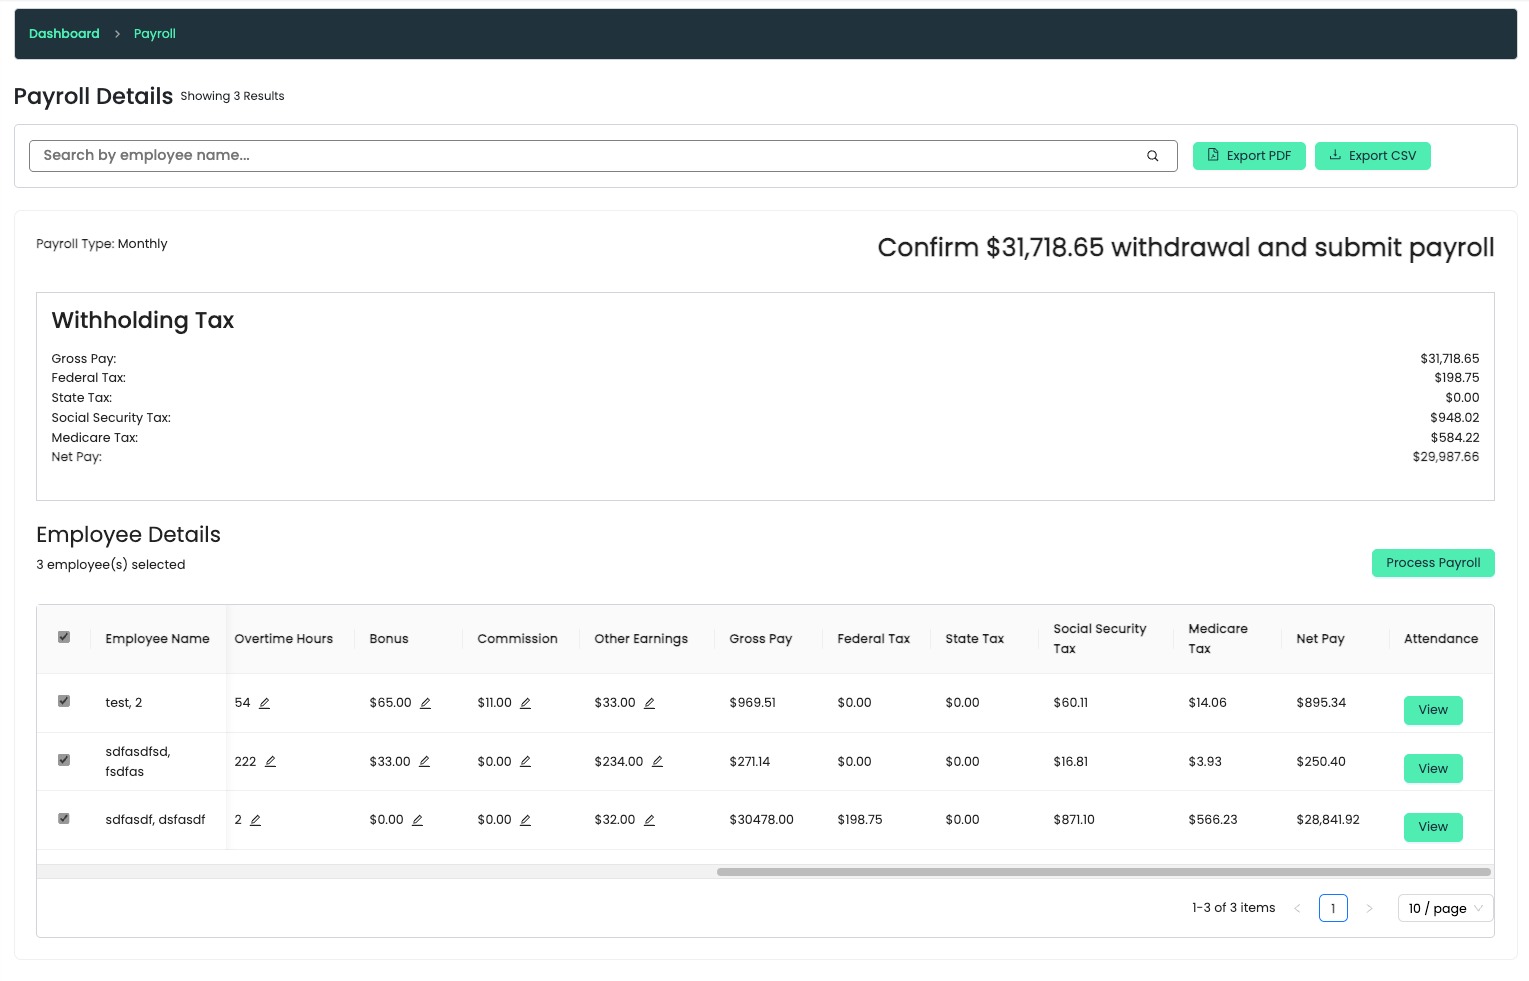Select Payroll in the breadcrumb
This screenshot has height=981, width=1529.
154,33
